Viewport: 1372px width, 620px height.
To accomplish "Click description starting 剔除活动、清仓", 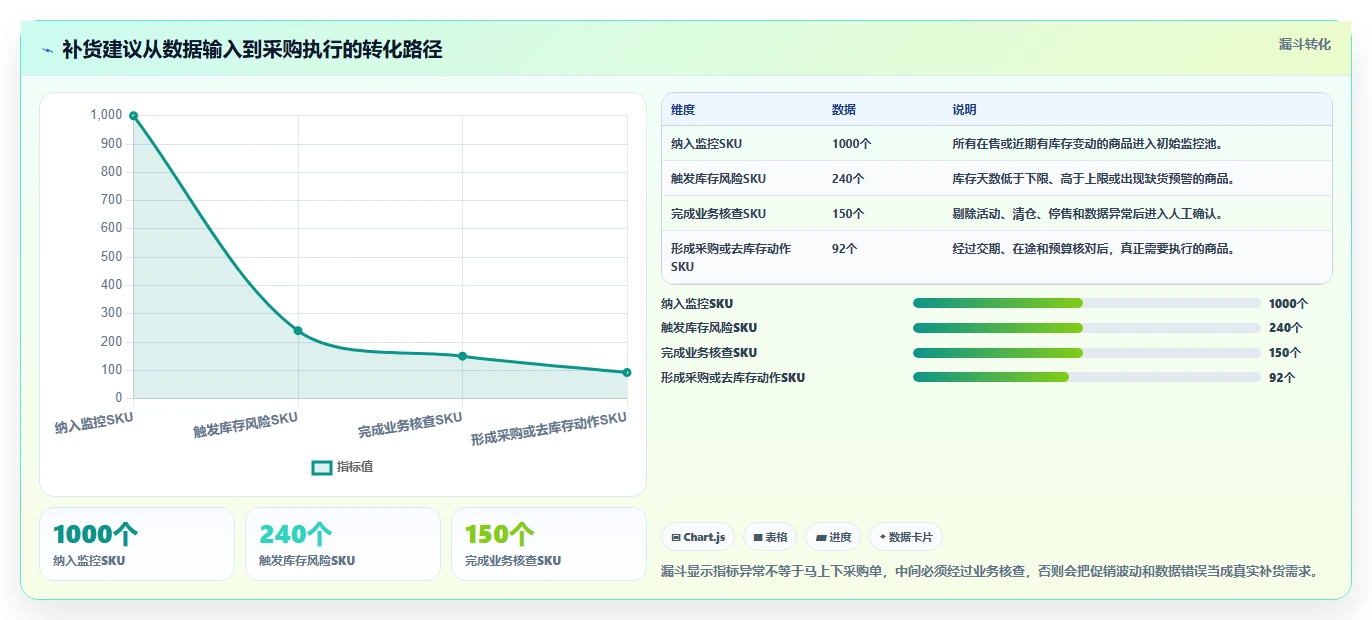I will click(1088, 214).
